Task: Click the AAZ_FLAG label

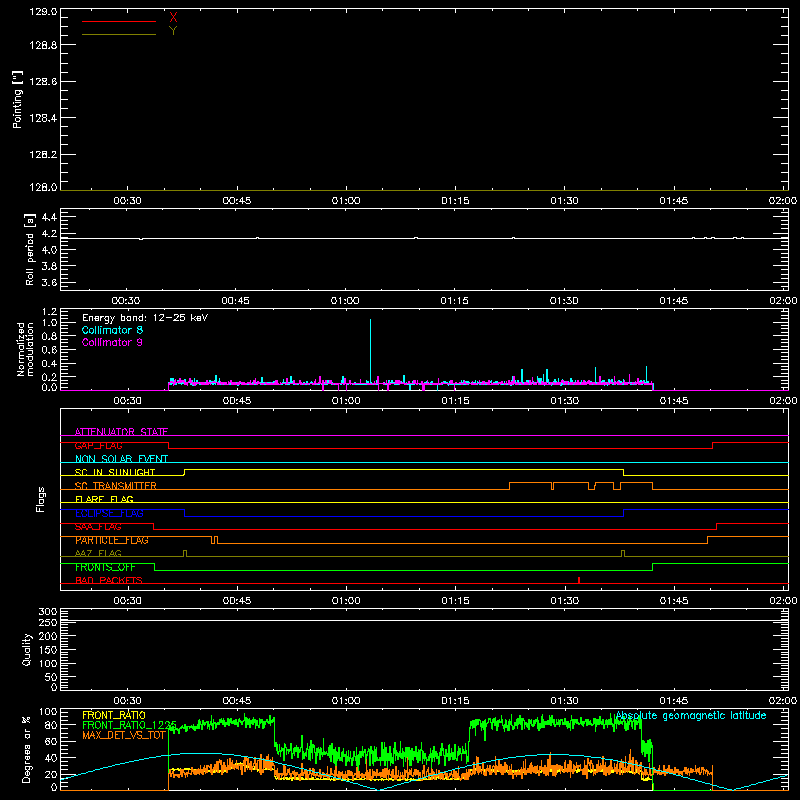Action: click(98, 553)
